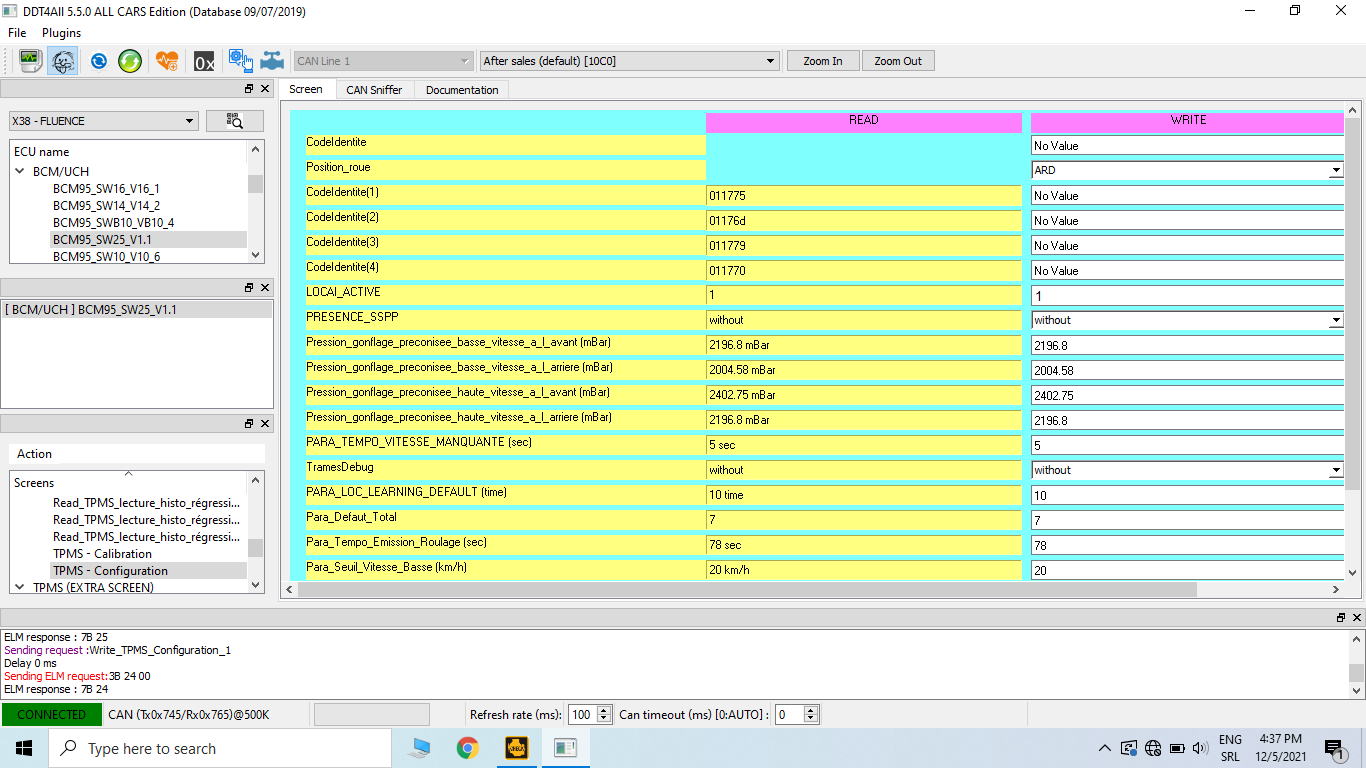Viewport: 1366px width, 768px height.
Task: Increase the Refresh rate stepper
Action: click(604, 710)
